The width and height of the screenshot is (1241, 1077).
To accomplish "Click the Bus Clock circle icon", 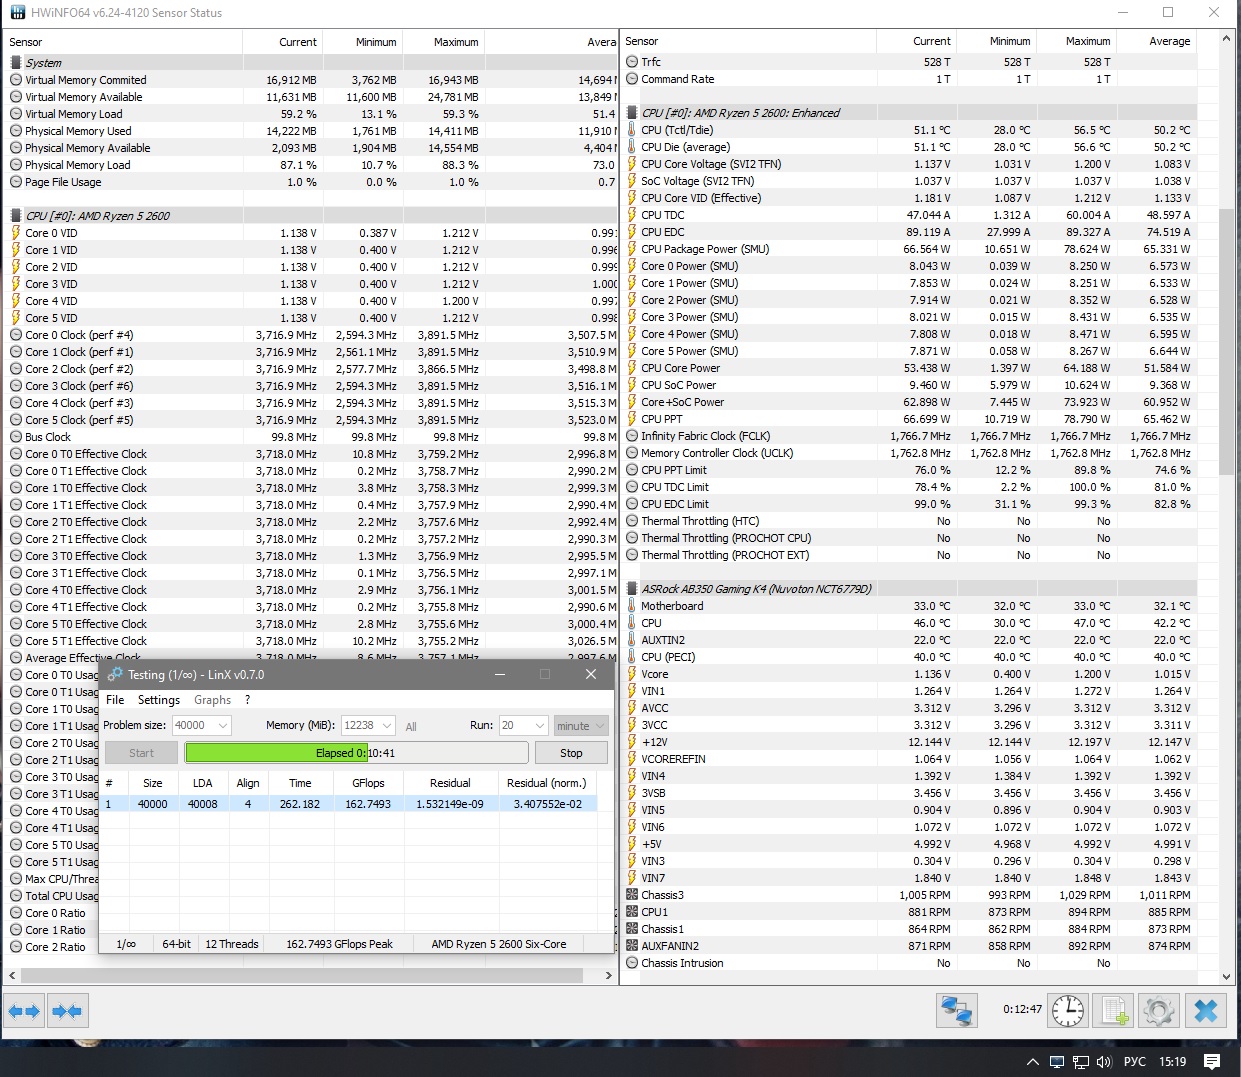I will pyautogui.click(x=16, y=437).
